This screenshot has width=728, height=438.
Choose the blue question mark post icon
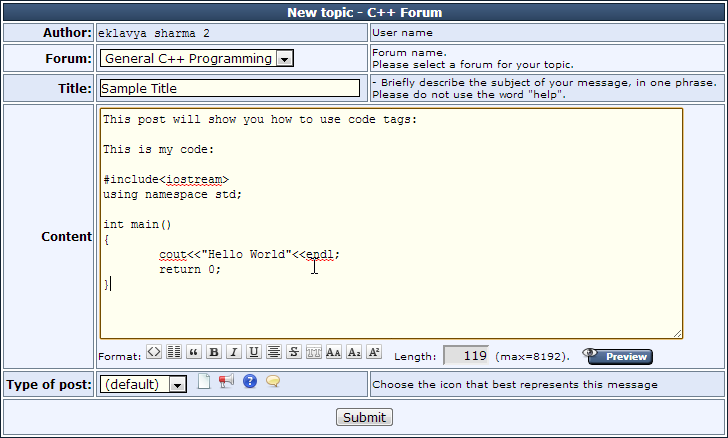(250, 382)
